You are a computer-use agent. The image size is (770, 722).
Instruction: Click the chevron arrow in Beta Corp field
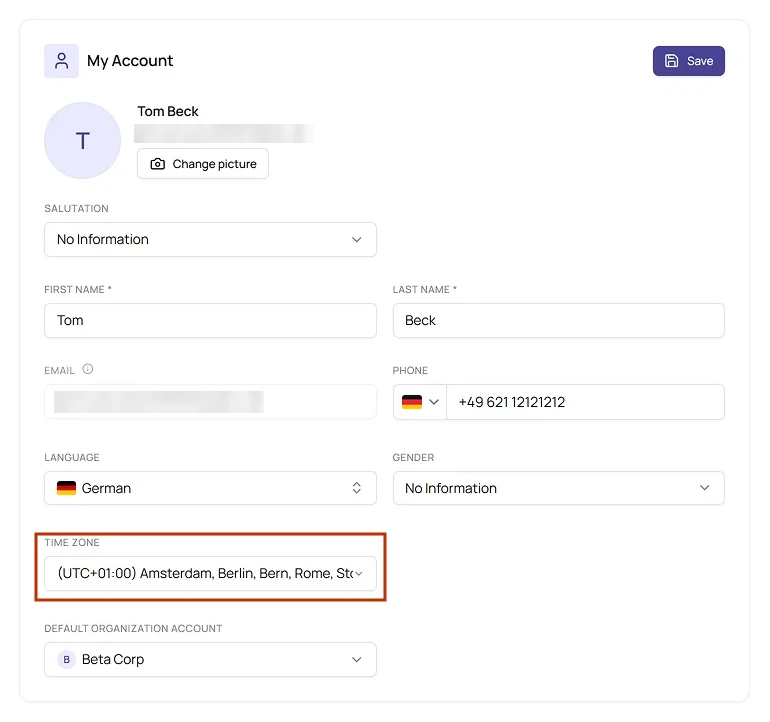[357, 660]
